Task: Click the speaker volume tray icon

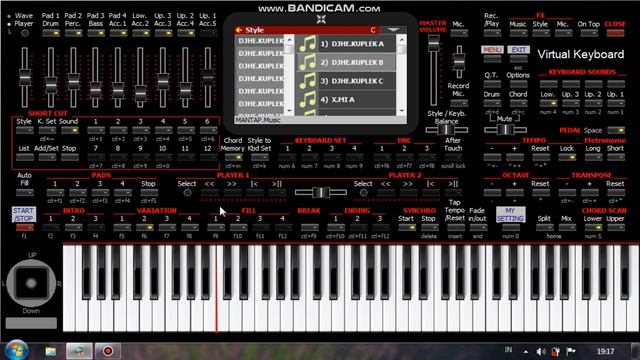Action: [x=540, y=351]
